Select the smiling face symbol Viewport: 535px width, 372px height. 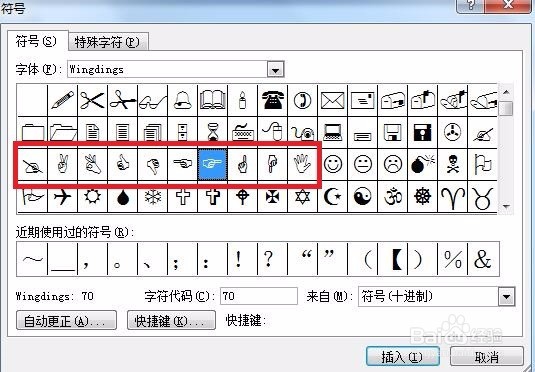click(333, 164)
